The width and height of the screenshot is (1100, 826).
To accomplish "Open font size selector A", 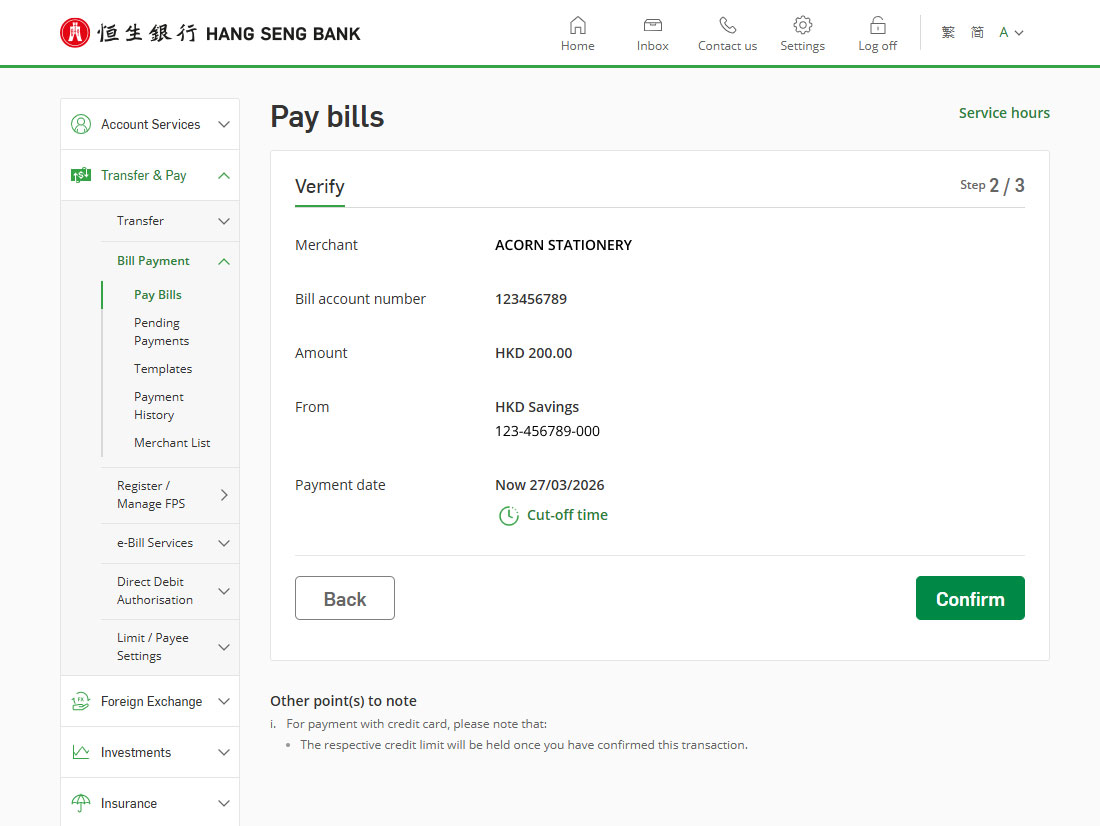I will point(1011,32).
